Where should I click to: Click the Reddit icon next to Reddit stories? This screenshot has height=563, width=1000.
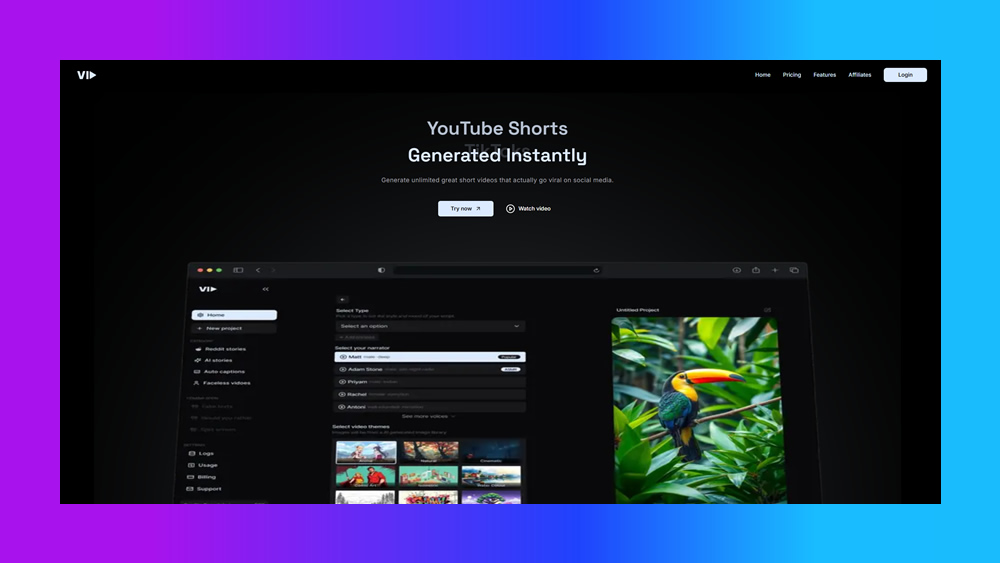[198, 349]
